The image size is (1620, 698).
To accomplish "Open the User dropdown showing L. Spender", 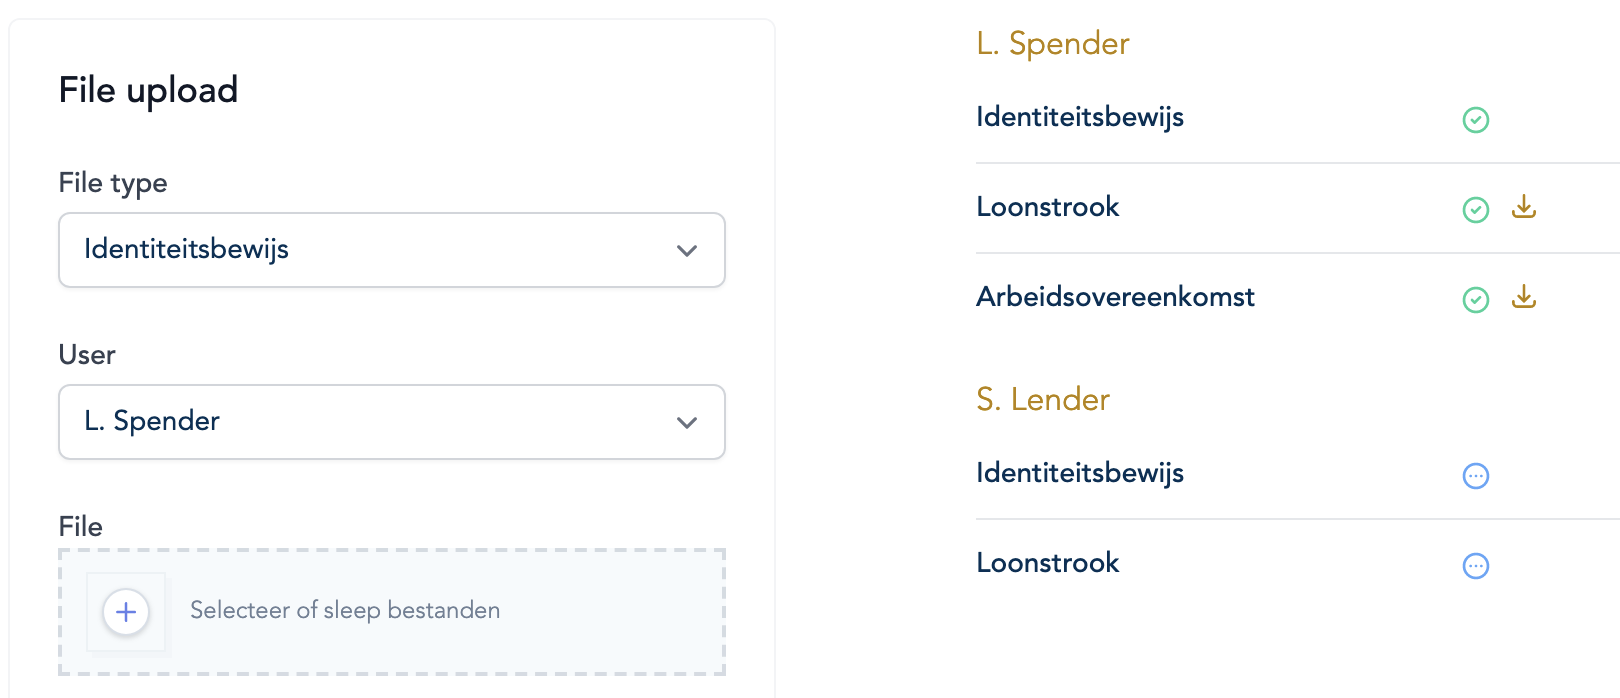I will tap(391, 422).
